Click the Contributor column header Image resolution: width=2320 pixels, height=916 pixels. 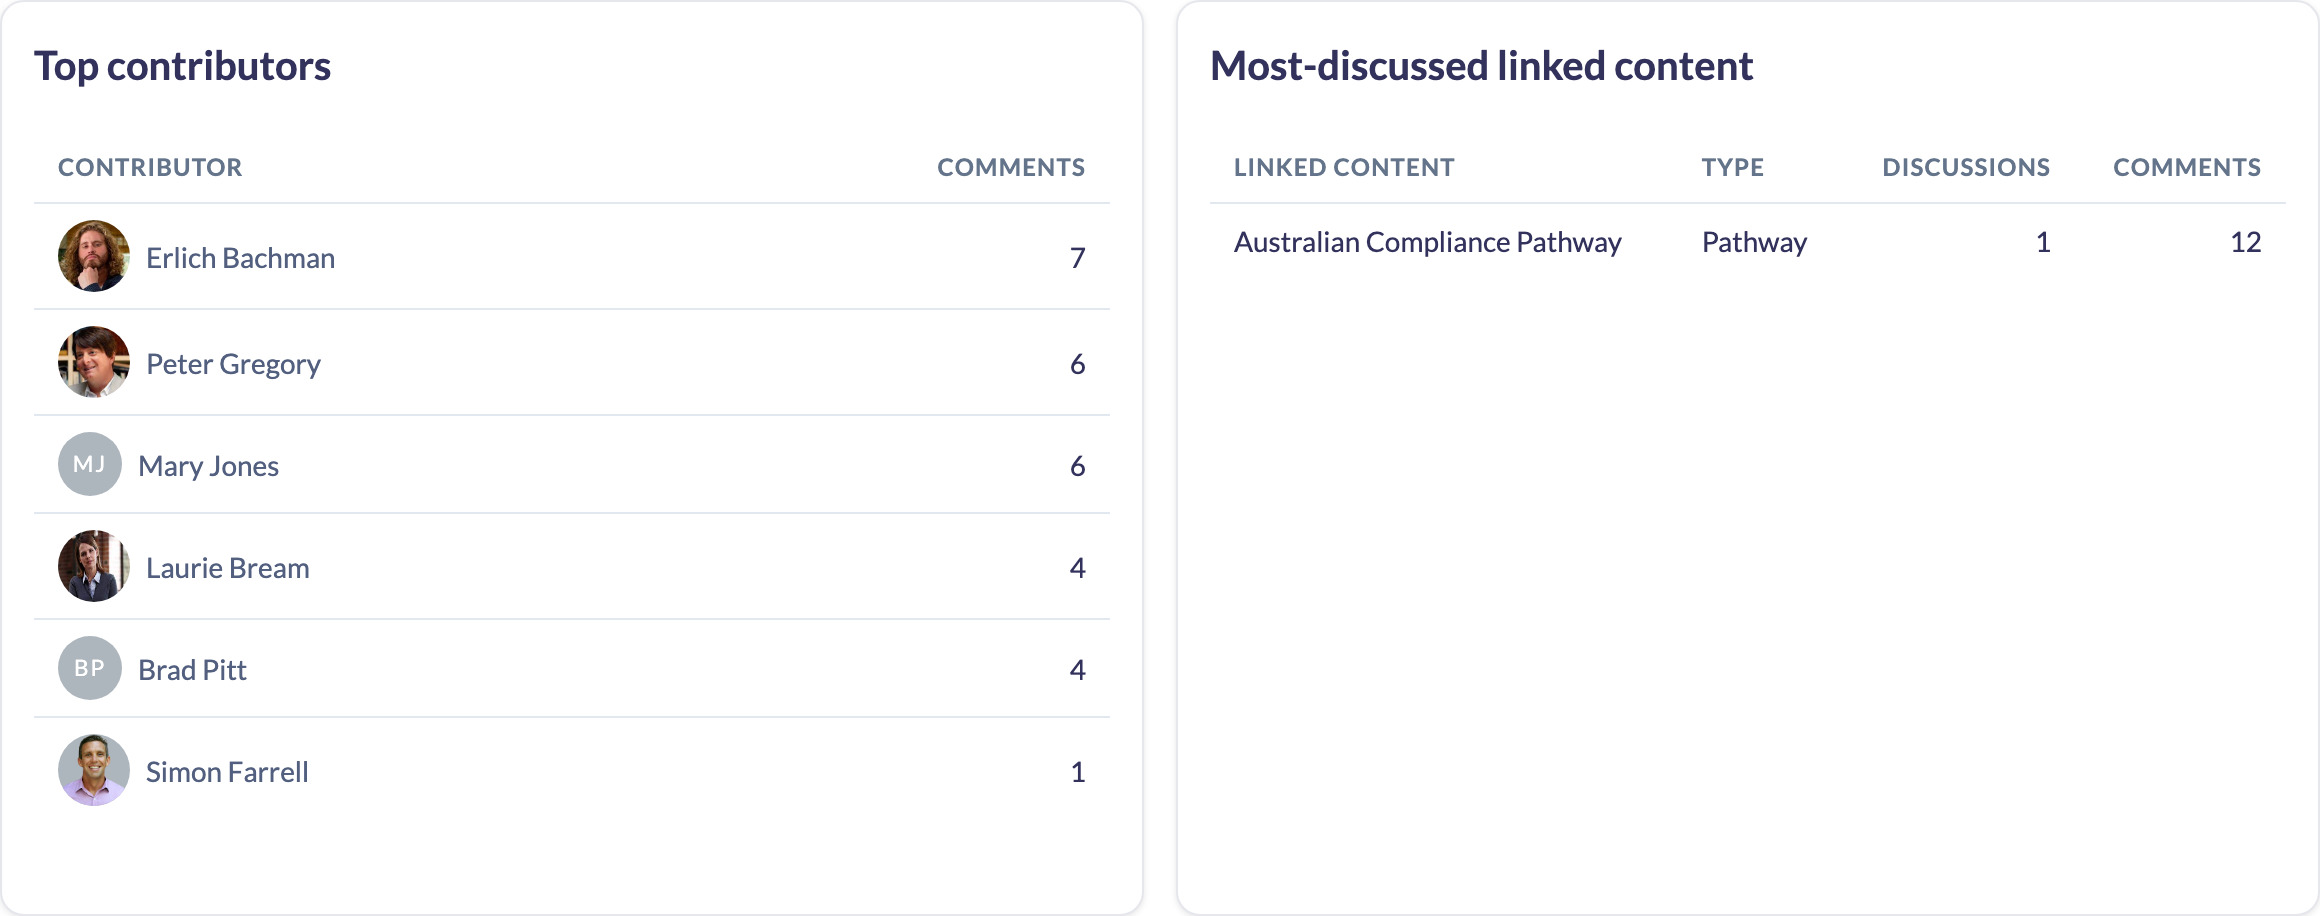150,167
